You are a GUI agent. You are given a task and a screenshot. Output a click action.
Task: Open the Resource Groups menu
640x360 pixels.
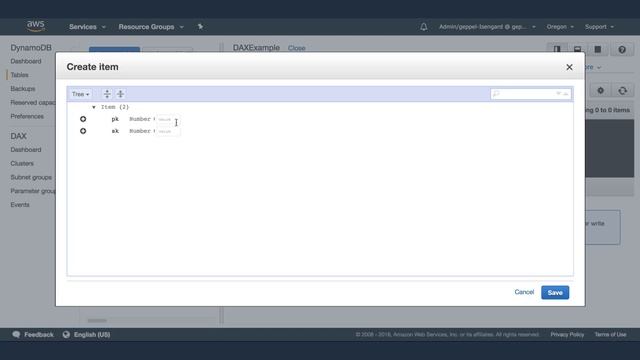pyautogui.click(x=151, y=27)
